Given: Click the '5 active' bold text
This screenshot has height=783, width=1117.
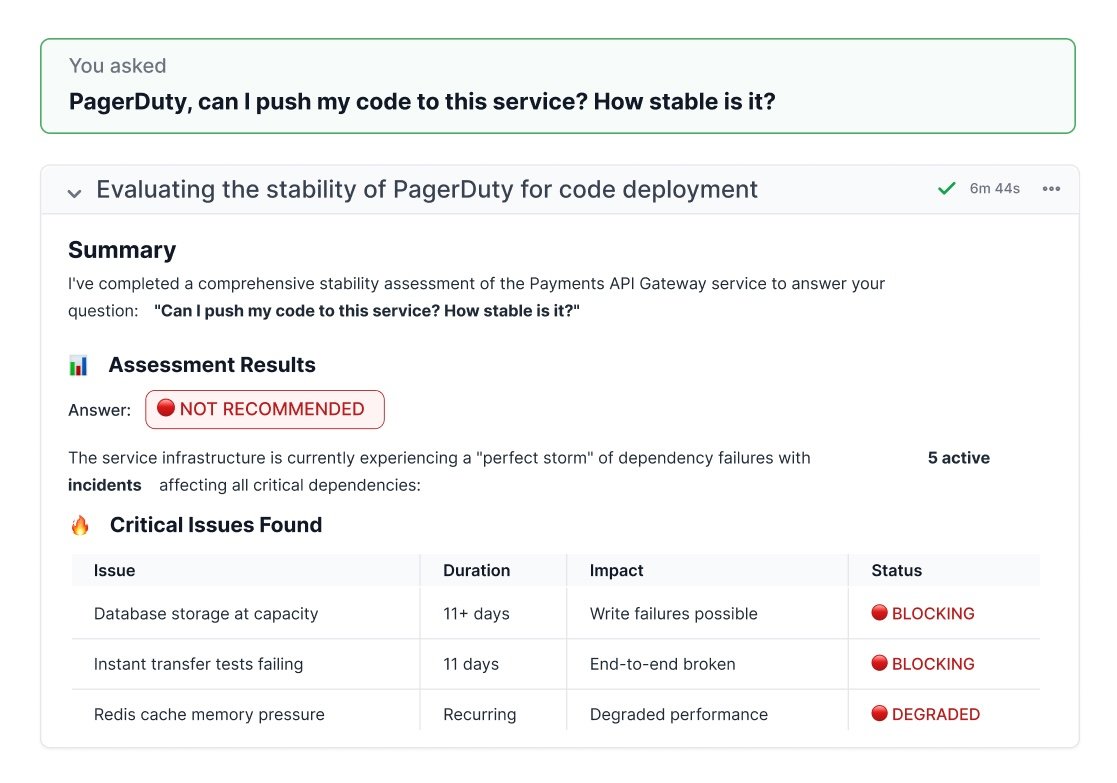Looking at the screenshot, I should pyautogui.click(x=959, y=458).
